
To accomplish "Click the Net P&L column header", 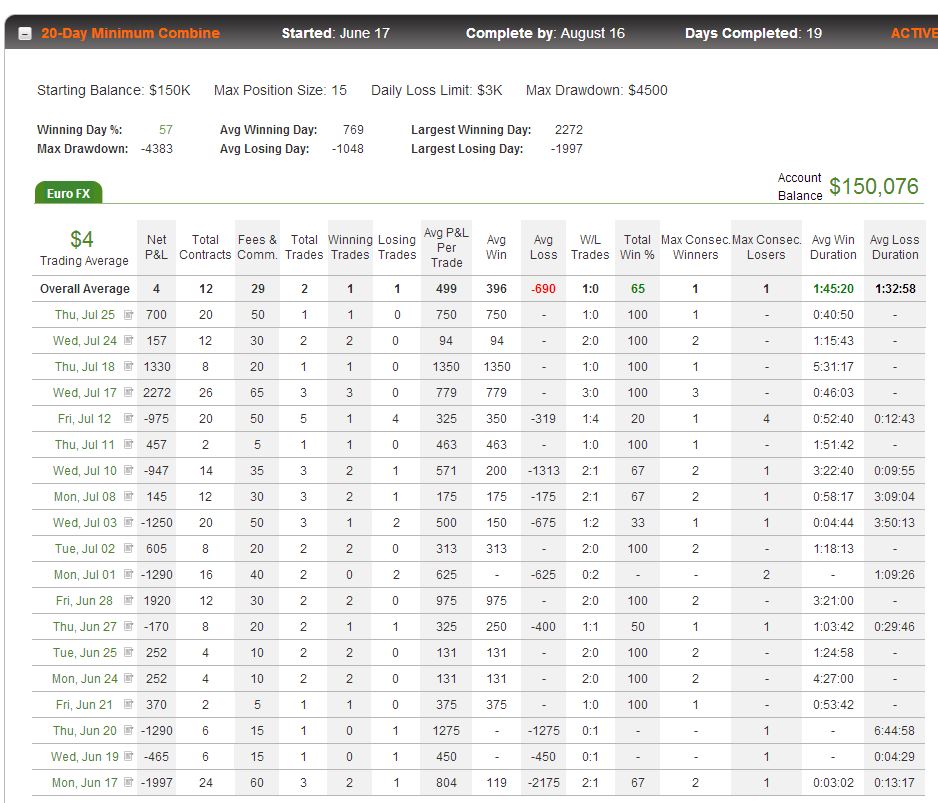I will pos(156,247).
